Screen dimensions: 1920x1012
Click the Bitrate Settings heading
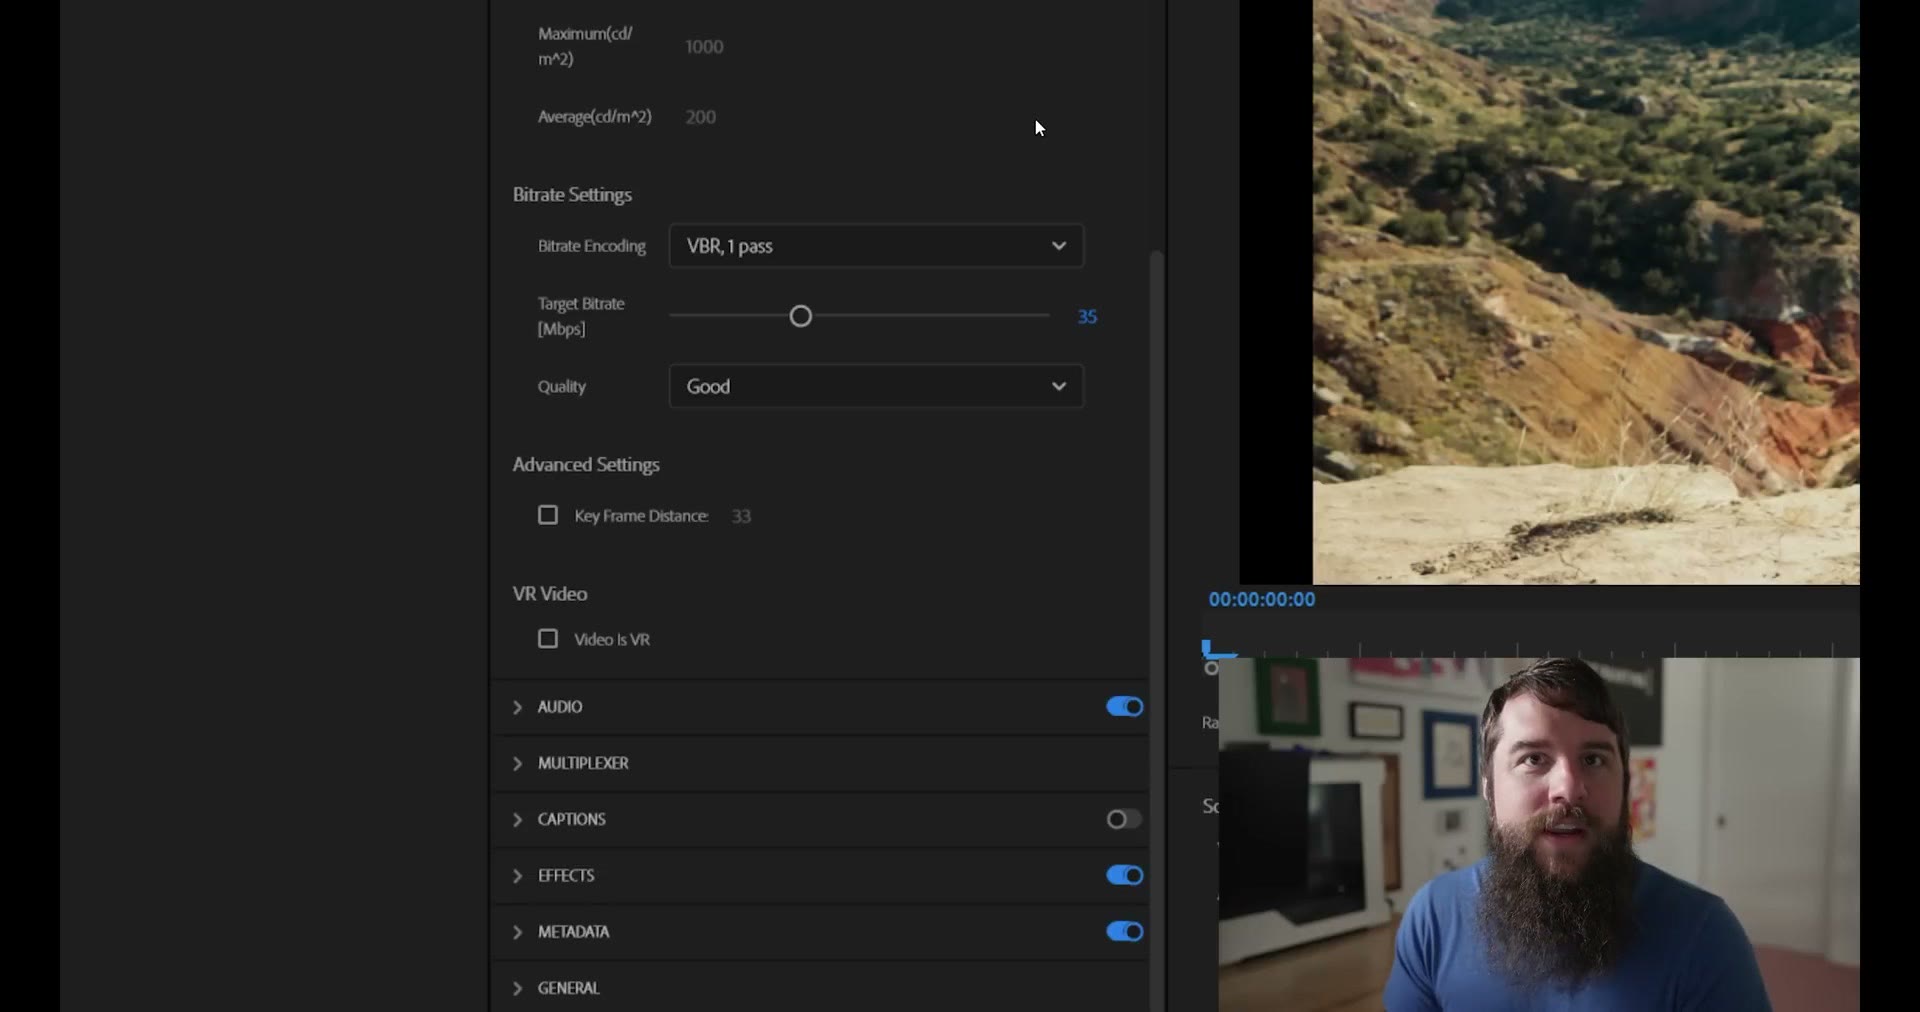tap(572, 195)
